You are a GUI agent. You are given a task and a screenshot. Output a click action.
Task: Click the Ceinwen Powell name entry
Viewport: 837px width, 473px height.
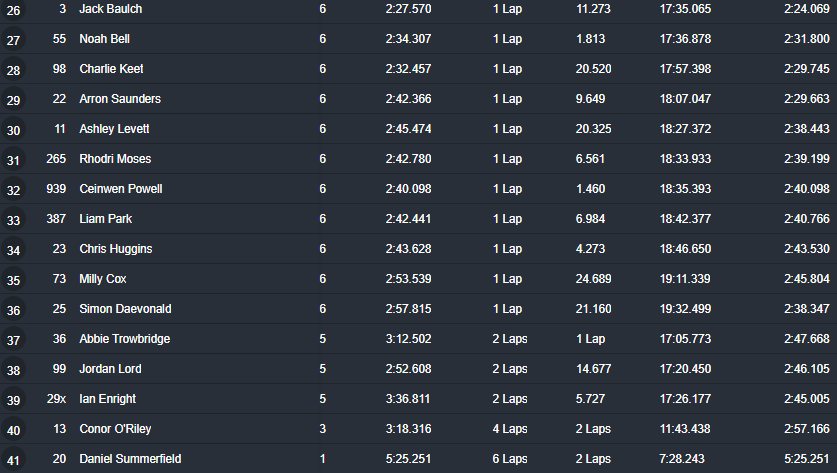[121, 188]
